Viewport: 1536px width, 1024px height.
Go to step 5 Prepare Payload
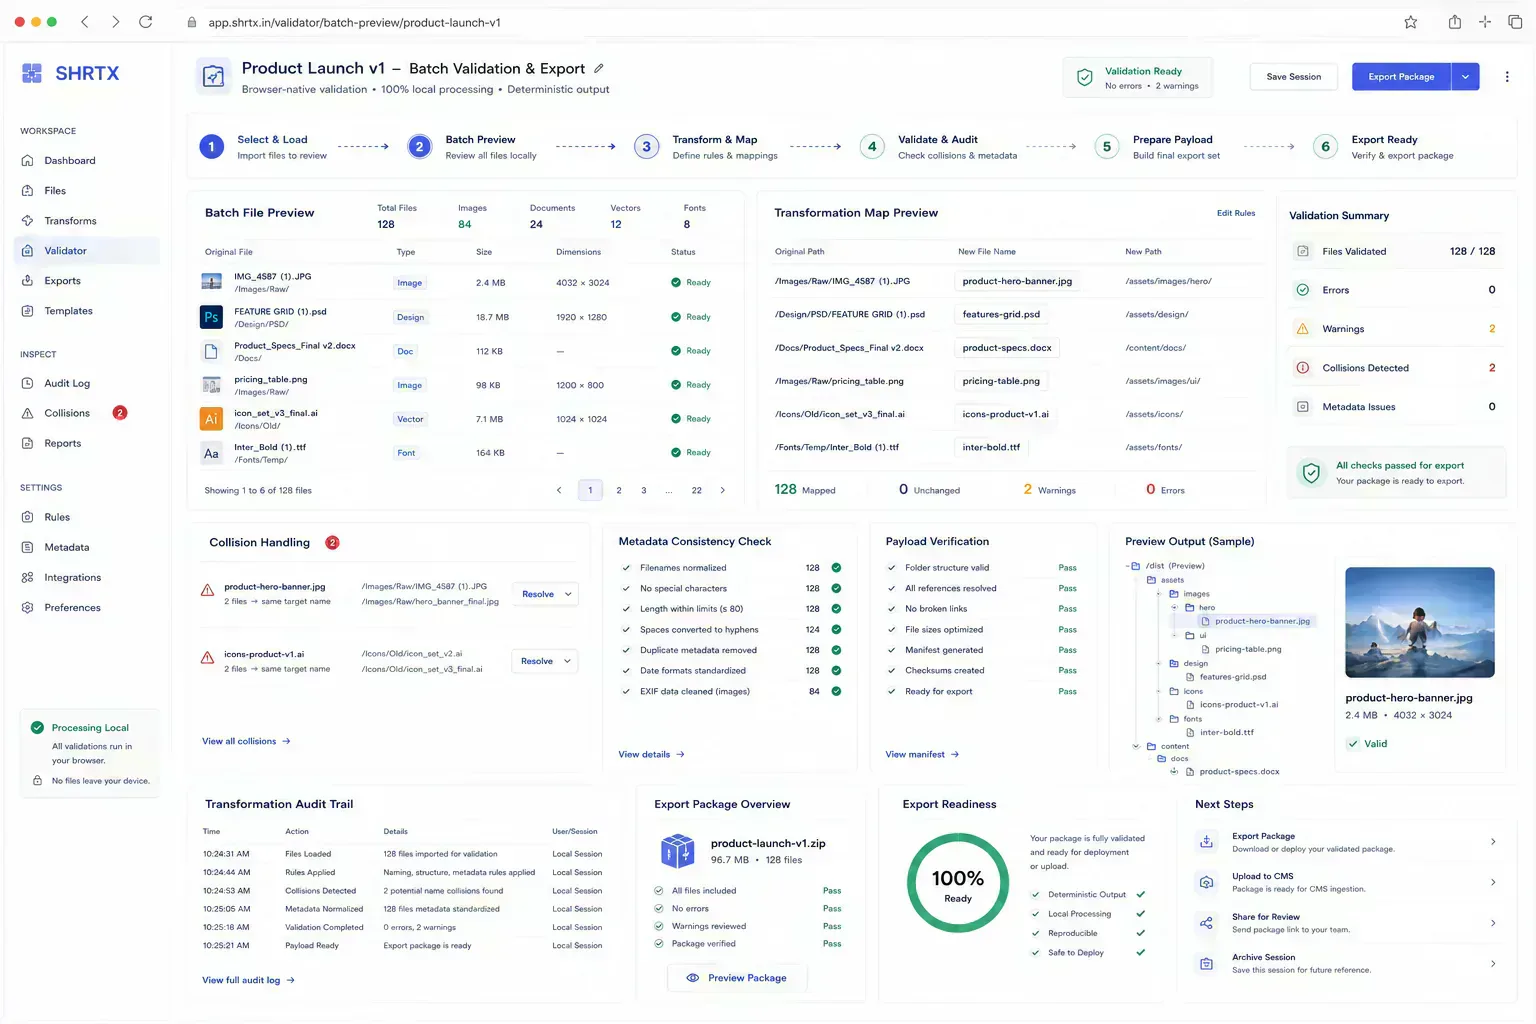(x=1157, y=147)
